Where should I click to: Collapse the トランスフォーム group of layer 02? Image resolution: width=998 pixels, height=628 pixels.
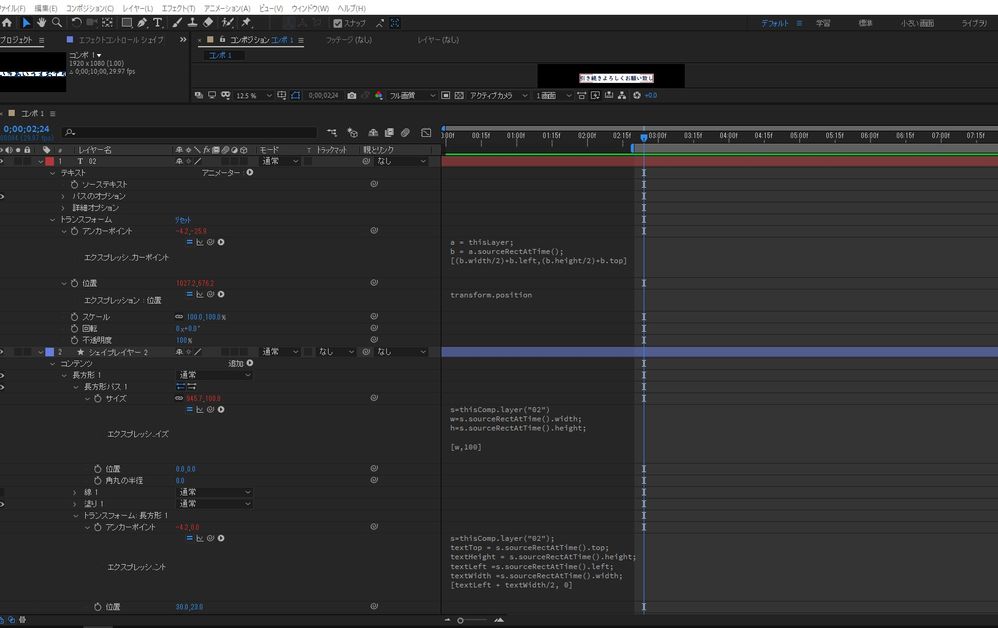point(53,219)
